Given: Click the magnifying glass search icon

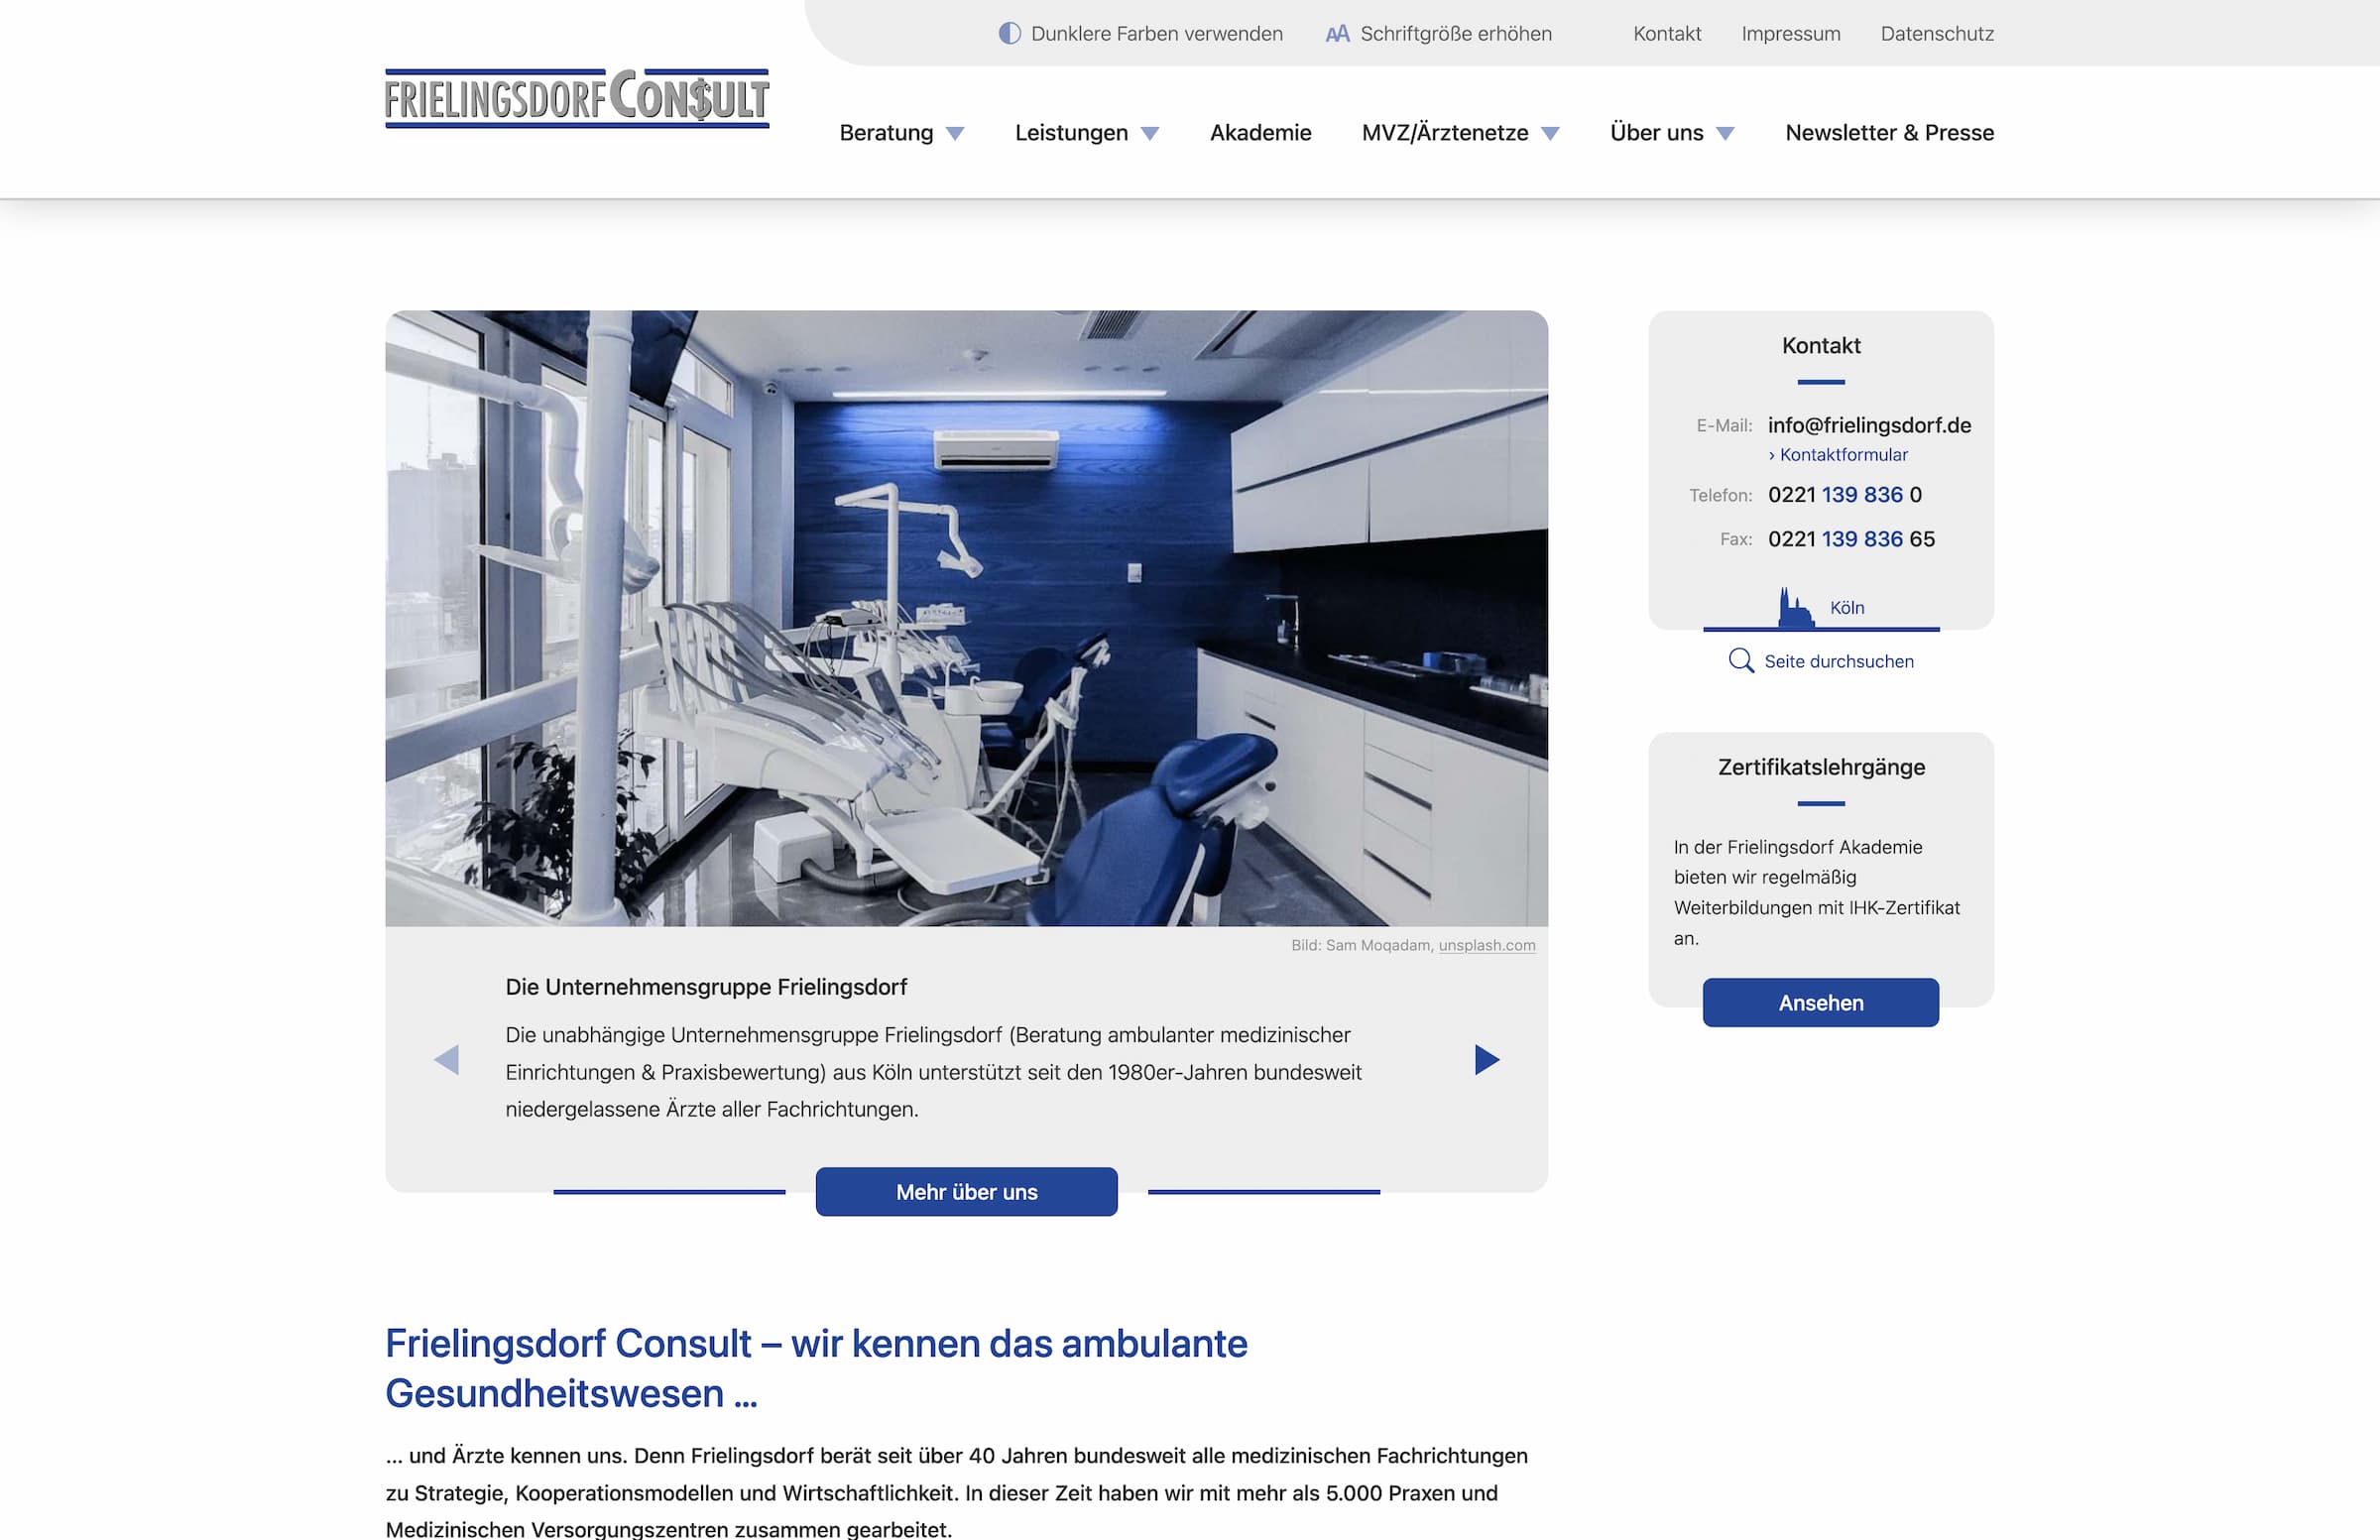Looking at the screenshot, I should click(x=1741, y=661).
